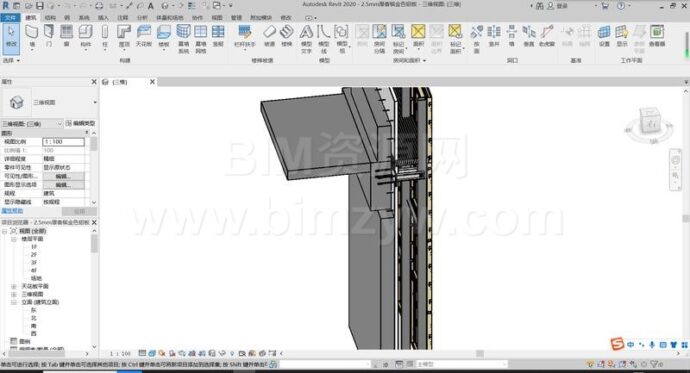Select the Wall (墙) tool
This screenshot has width=690, height=373.
click(x=32, y=36)
